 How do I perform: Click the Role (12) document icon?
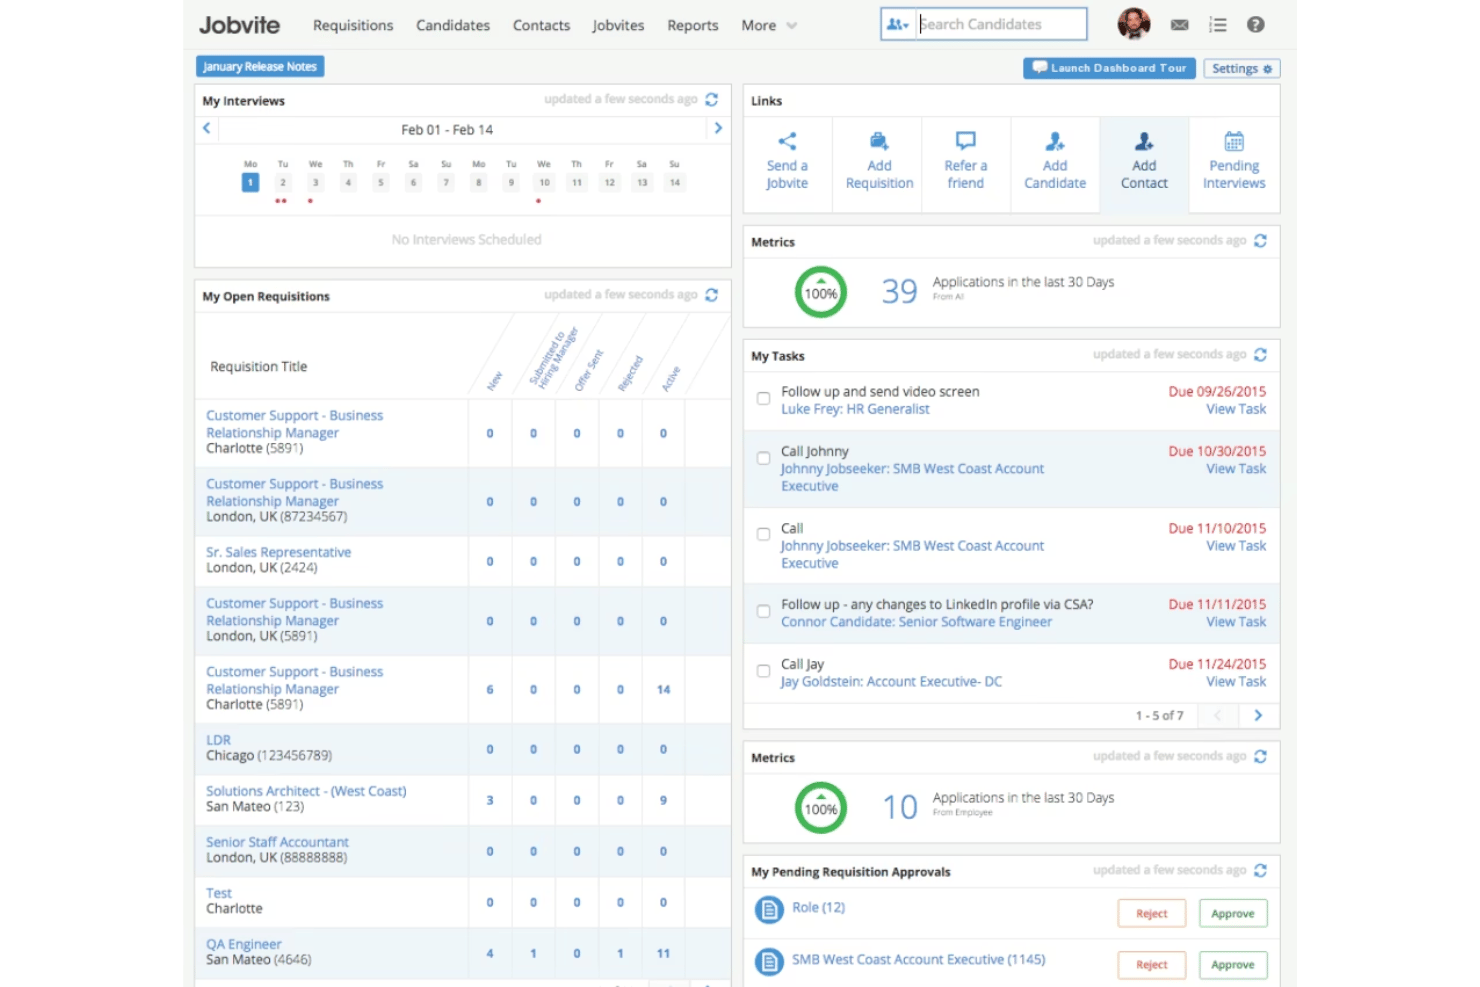769,910
